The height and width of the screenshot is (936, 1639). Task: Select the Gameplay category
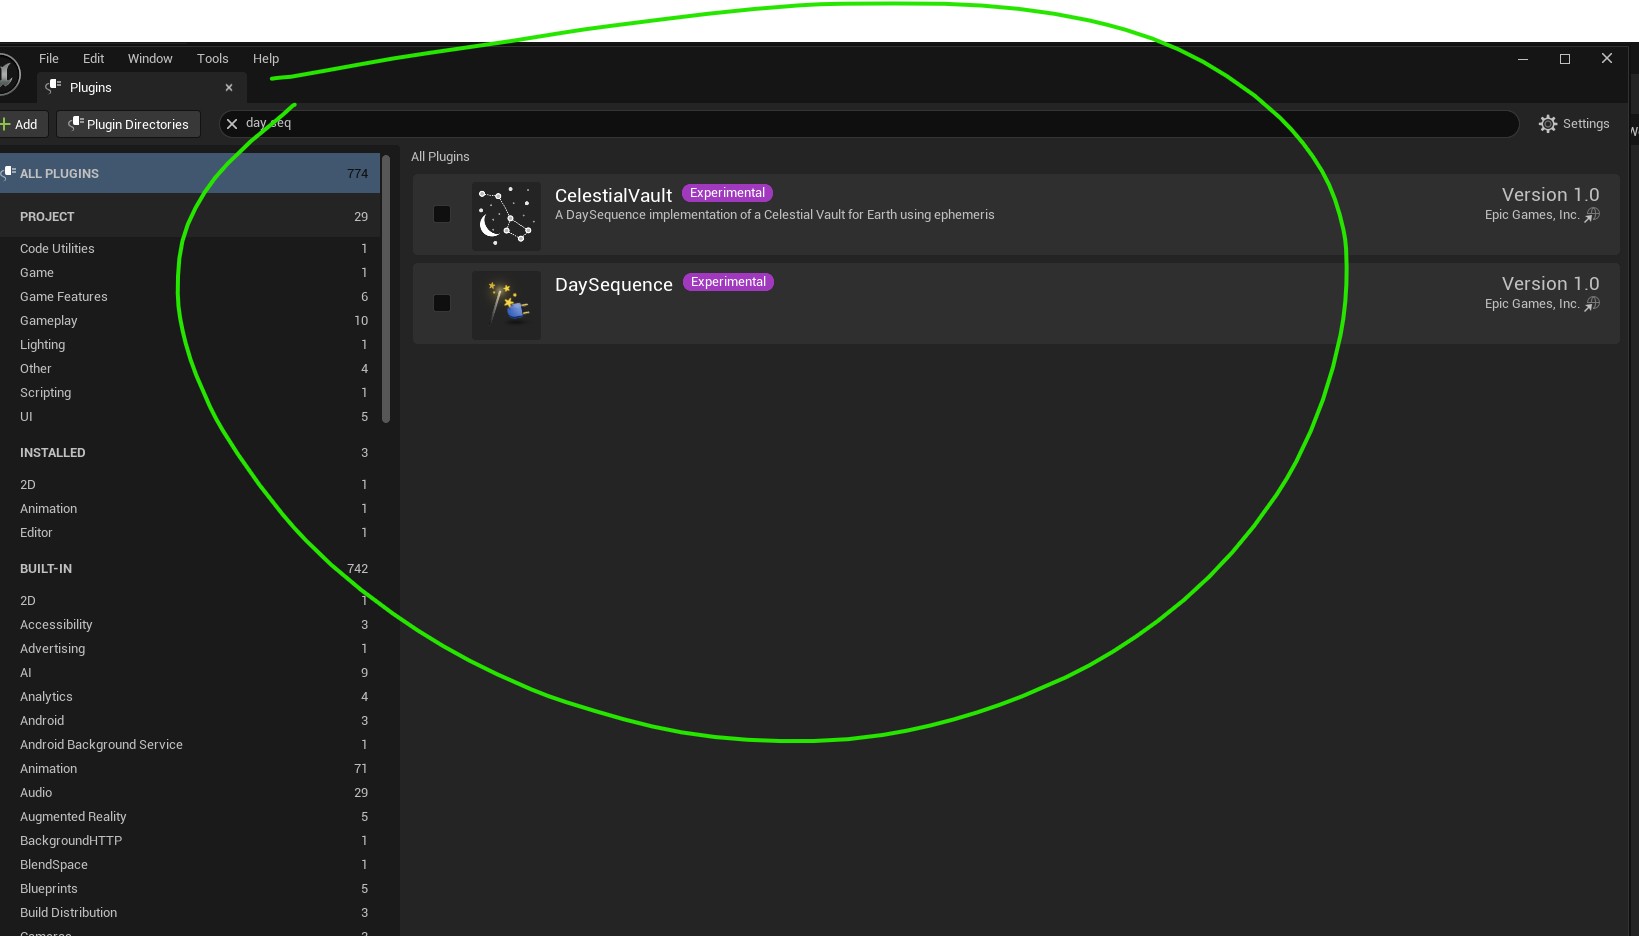click(190, 321)
